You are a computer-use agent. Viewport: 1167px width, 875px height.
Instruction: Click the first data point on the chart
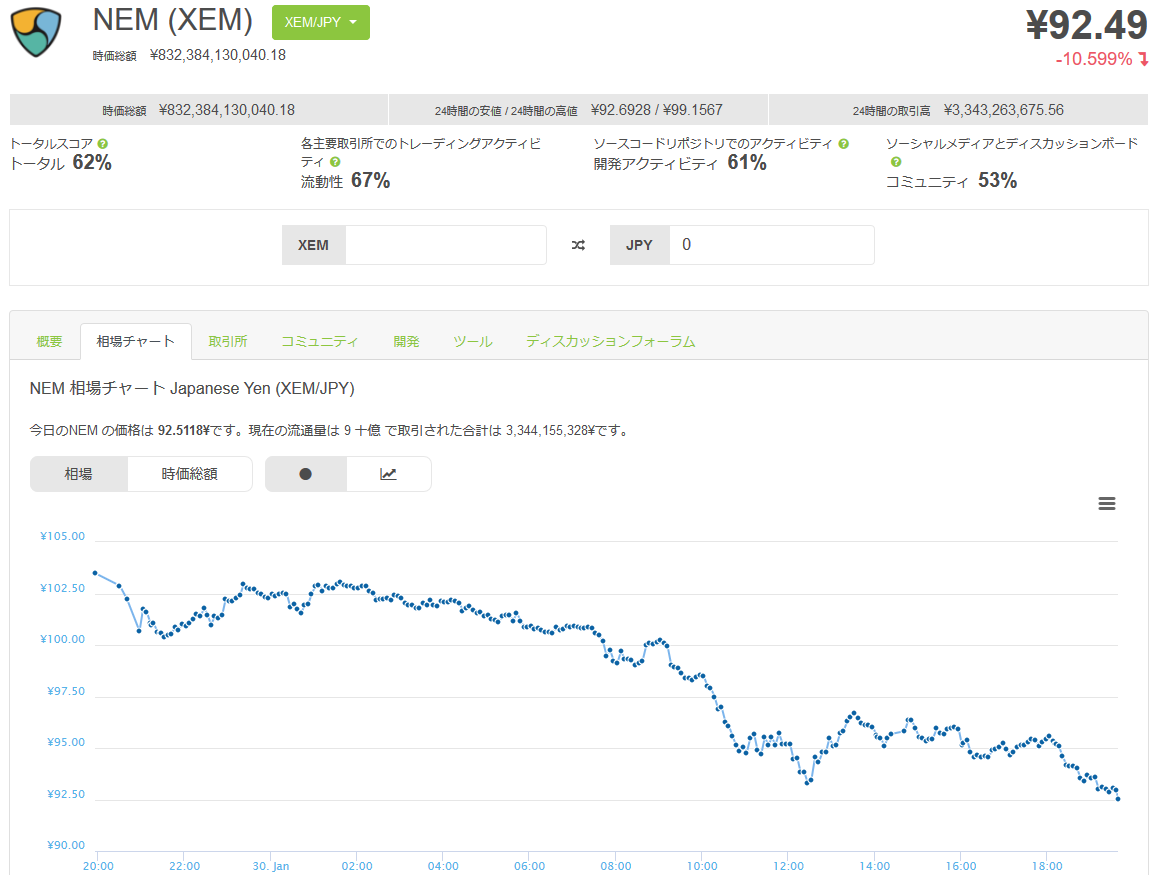95,573
